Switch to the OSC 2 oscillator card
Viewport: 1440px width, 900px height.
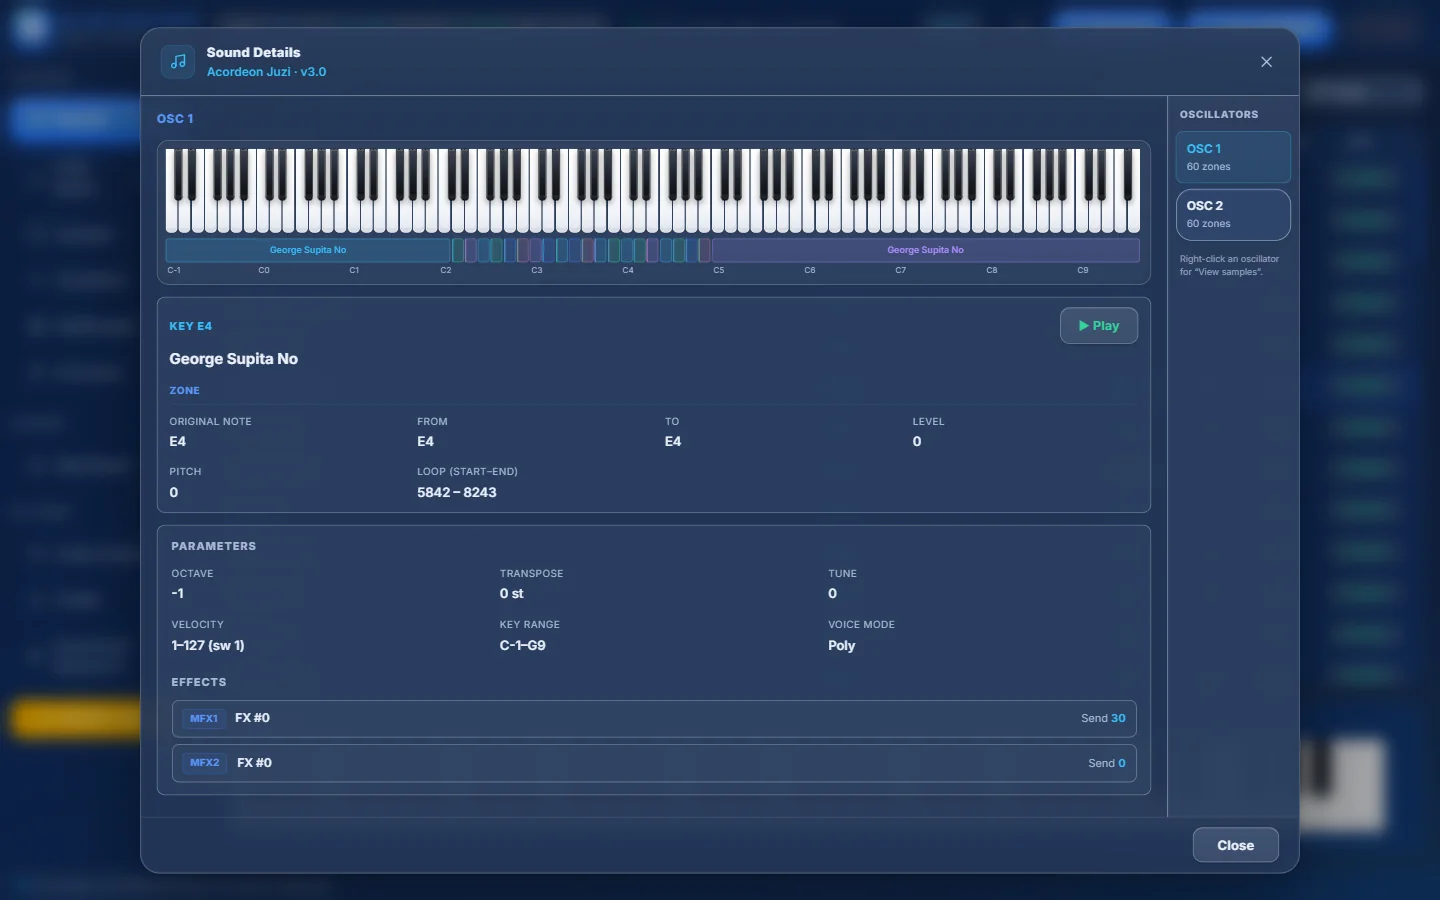[x=1232, y=214]
